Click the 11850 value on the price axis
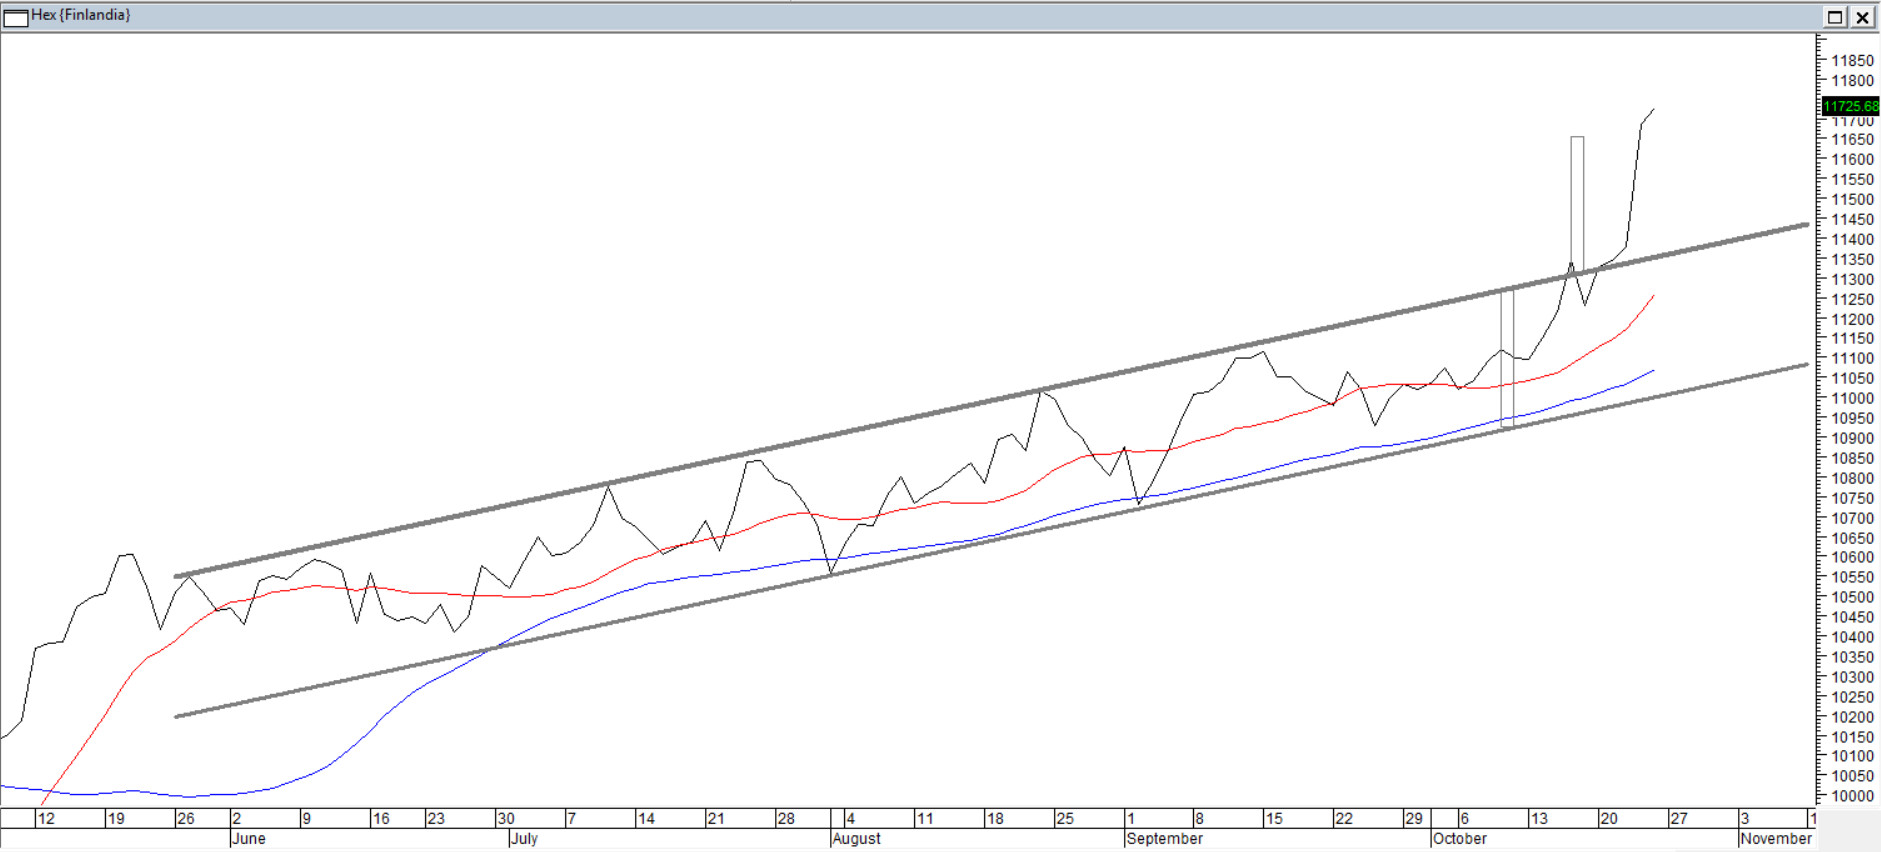1881x852 pixels. [x=1852, y=61]
